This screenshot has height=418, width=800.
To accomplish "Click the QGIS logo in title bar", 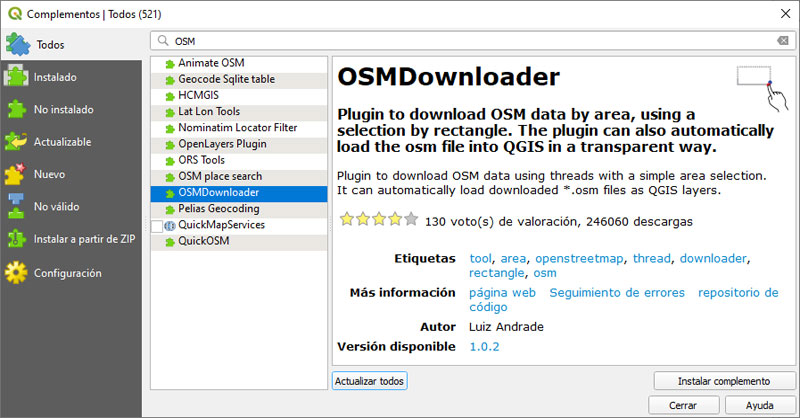I will click(x=15, y=14).
